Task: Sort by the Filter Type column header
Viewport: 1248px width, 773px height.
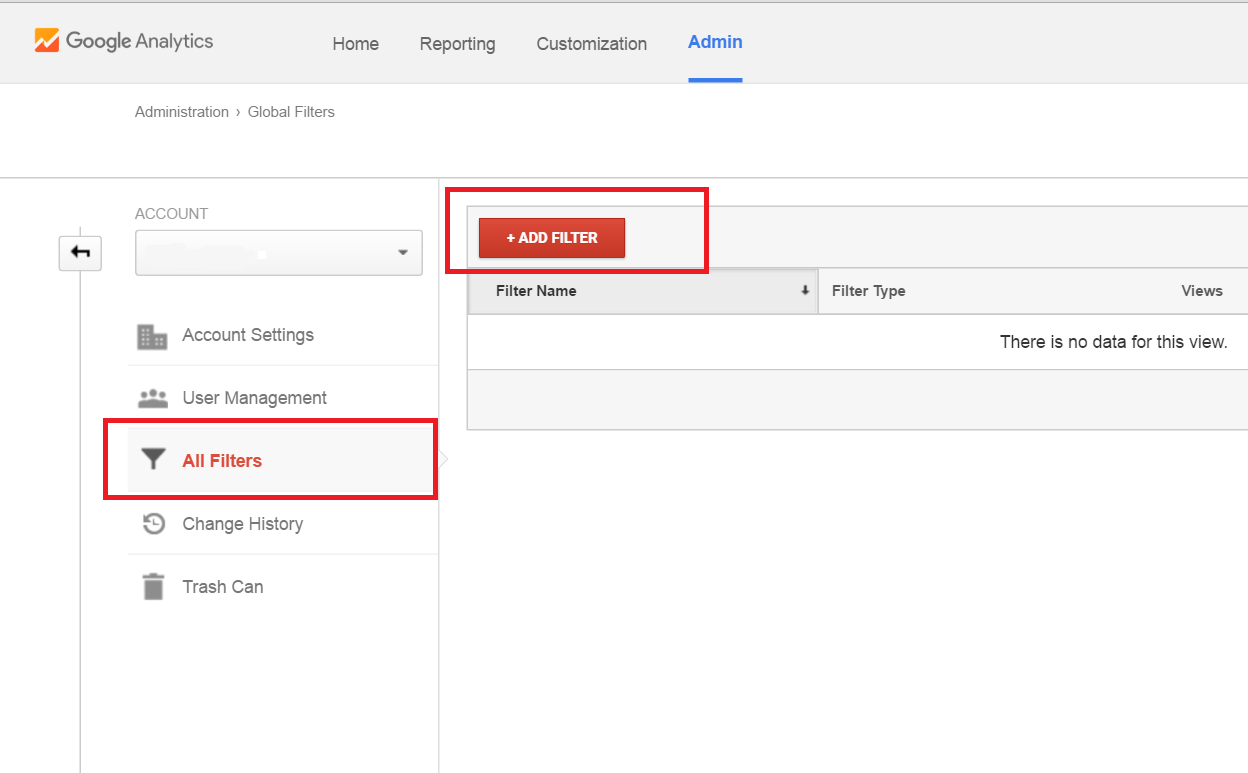Action: 868,291
